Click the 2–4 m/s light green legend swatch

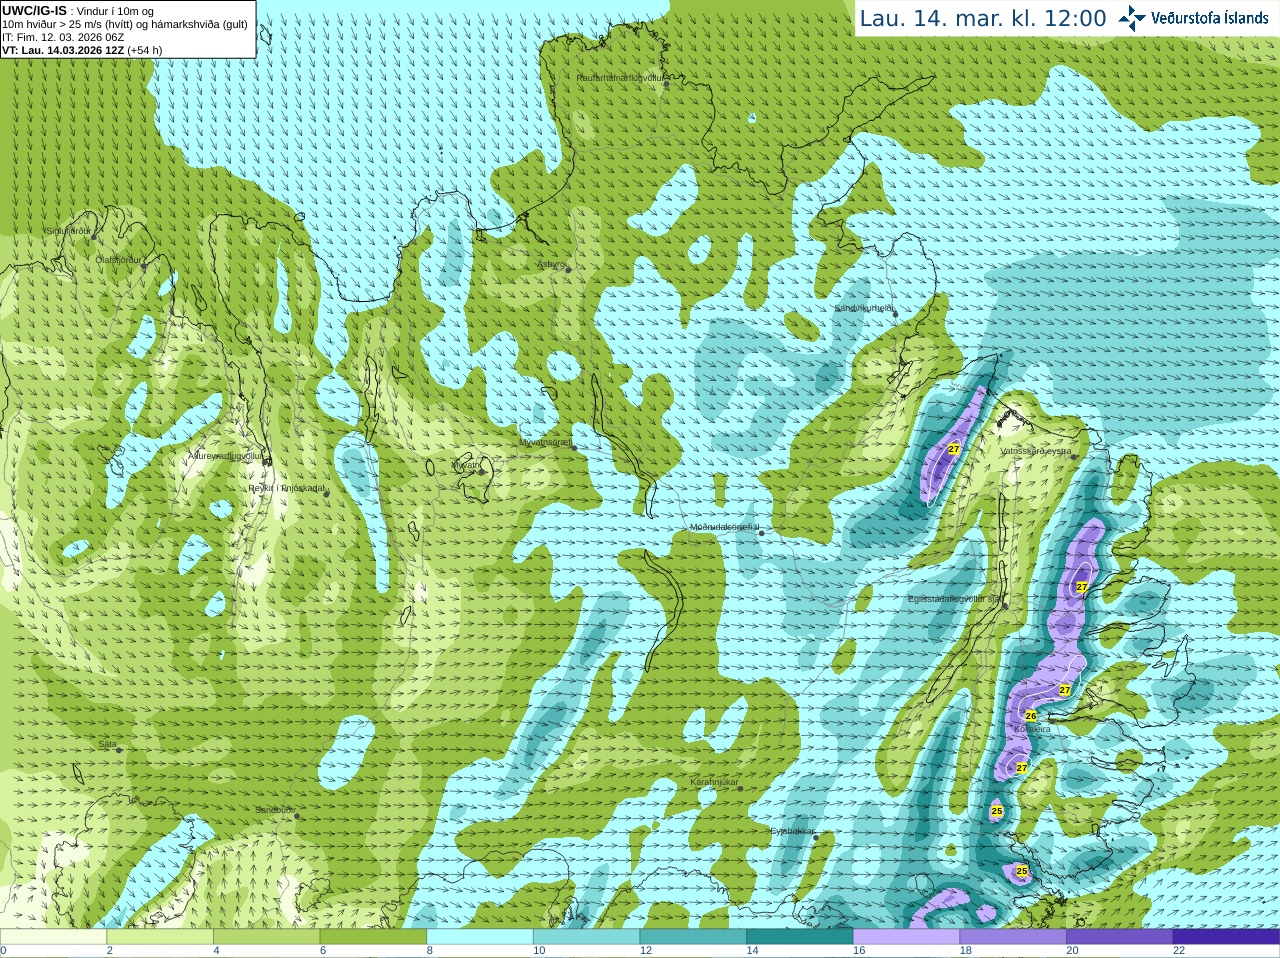click(x=160, y=937)
